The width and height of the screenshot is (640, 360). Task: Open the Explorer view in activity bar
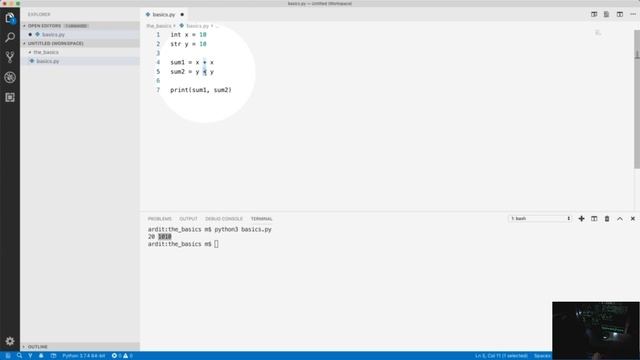pos(10,18)
